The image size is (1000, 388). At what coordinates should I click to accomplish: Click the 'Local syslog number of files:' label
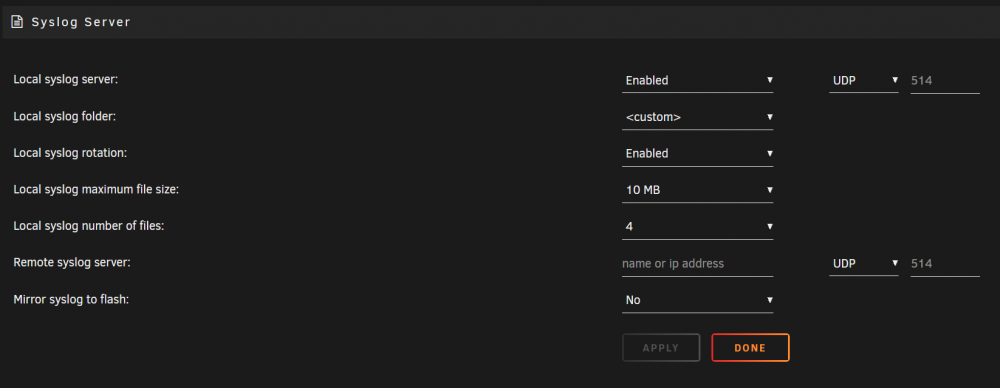[89, 226]
